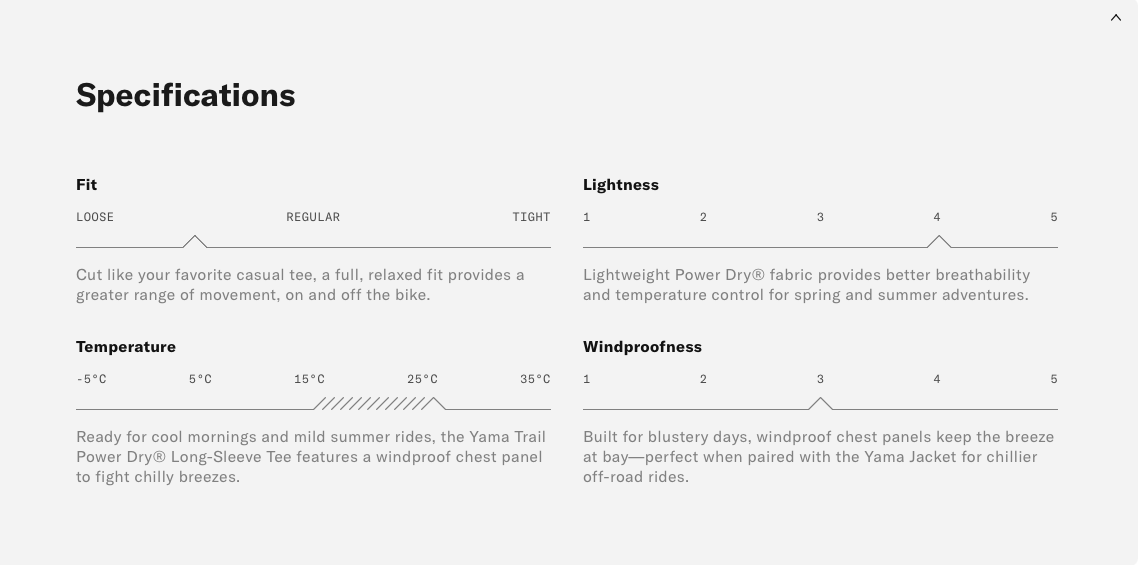Click the Windproofness section title
Viewport: 1138px width, 565px height.
[x=642, y=346]
